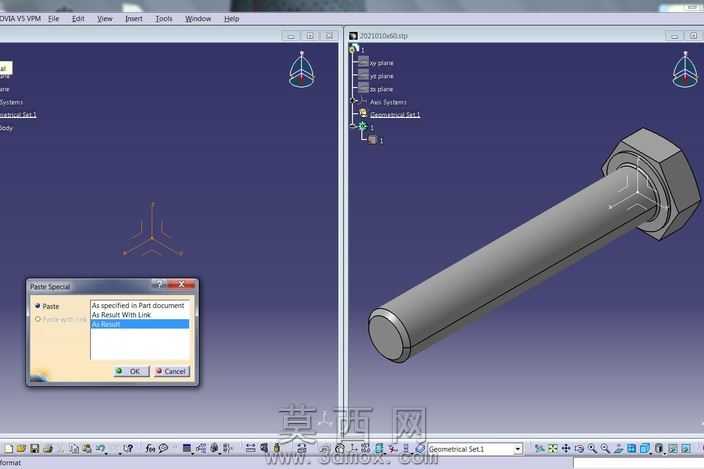
Task: Select Geometrical Set.1 in the left window tree
Action: (x=18, y=115)
